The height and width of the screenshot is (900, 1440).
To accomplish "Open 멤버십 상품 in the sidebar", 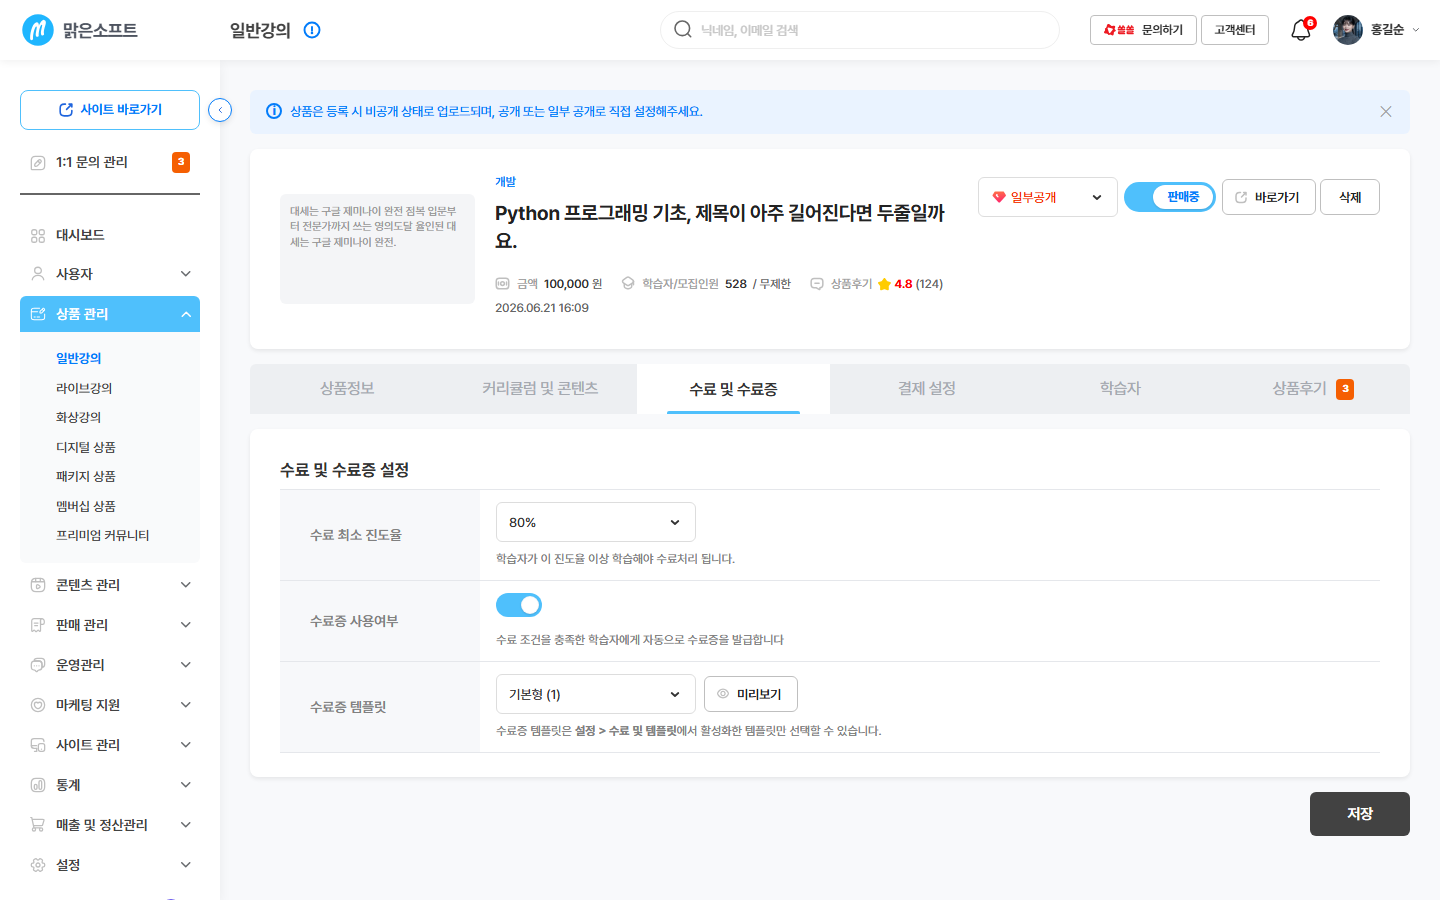I will click(x=86, y=506).
